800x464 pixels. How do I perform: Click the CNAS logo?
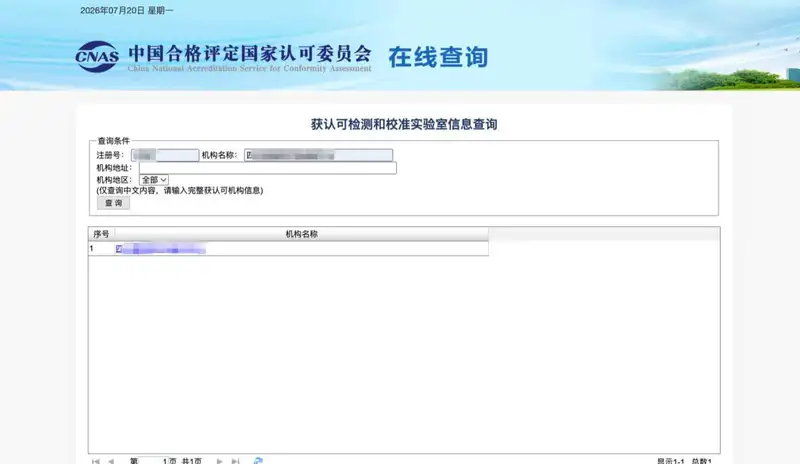[x=97, y=57]
